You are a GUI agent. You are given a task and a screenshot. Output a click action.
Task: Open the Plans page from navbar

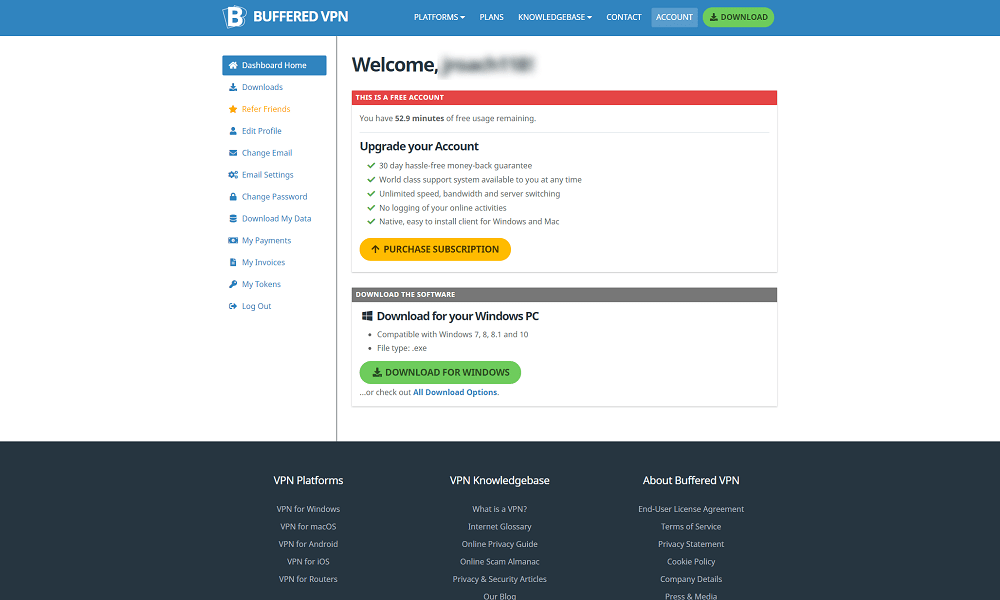click(x=492, y=17)
